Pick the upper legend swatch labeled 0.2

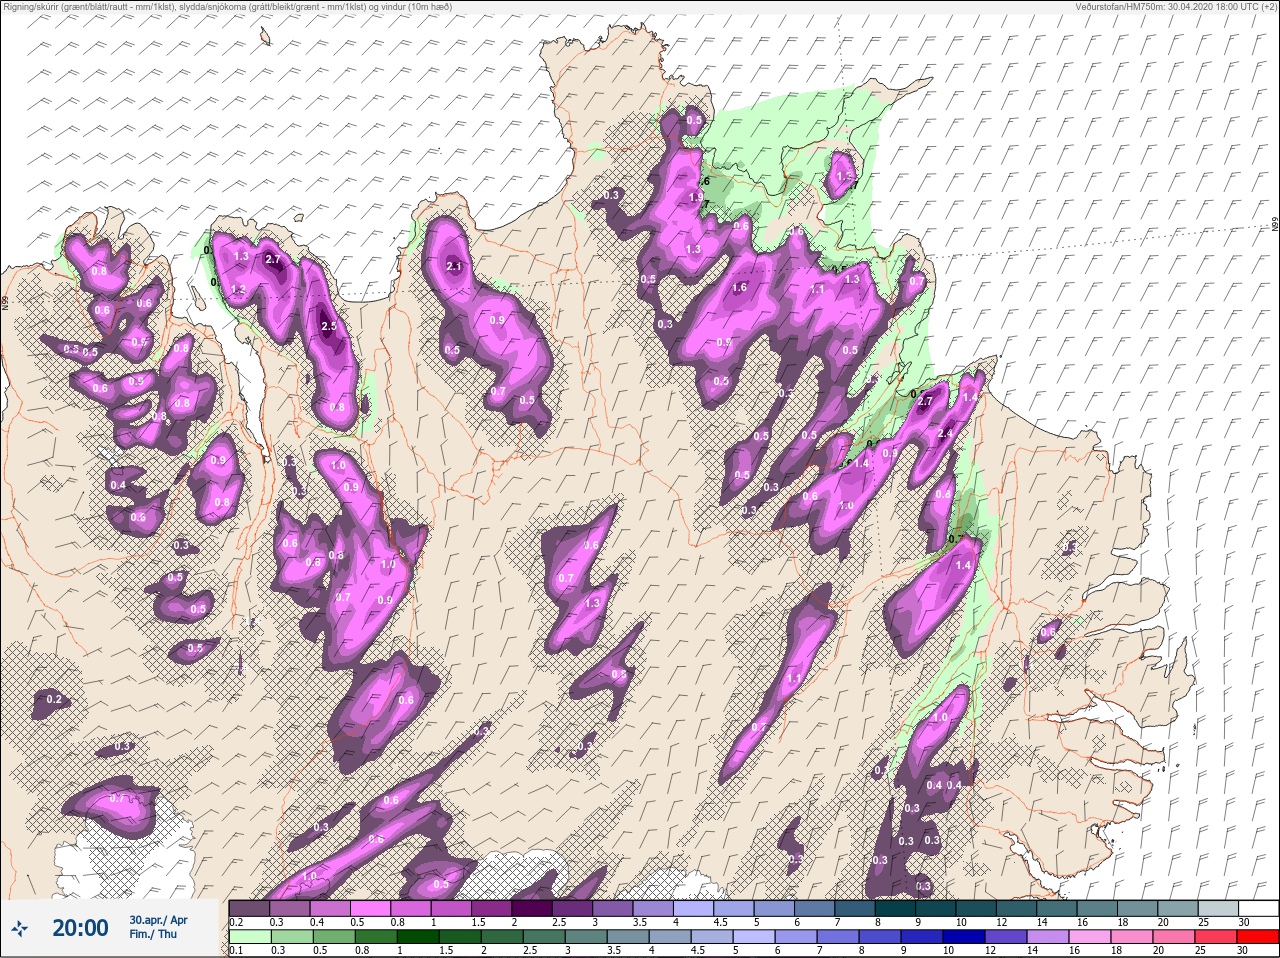(249, 907)
